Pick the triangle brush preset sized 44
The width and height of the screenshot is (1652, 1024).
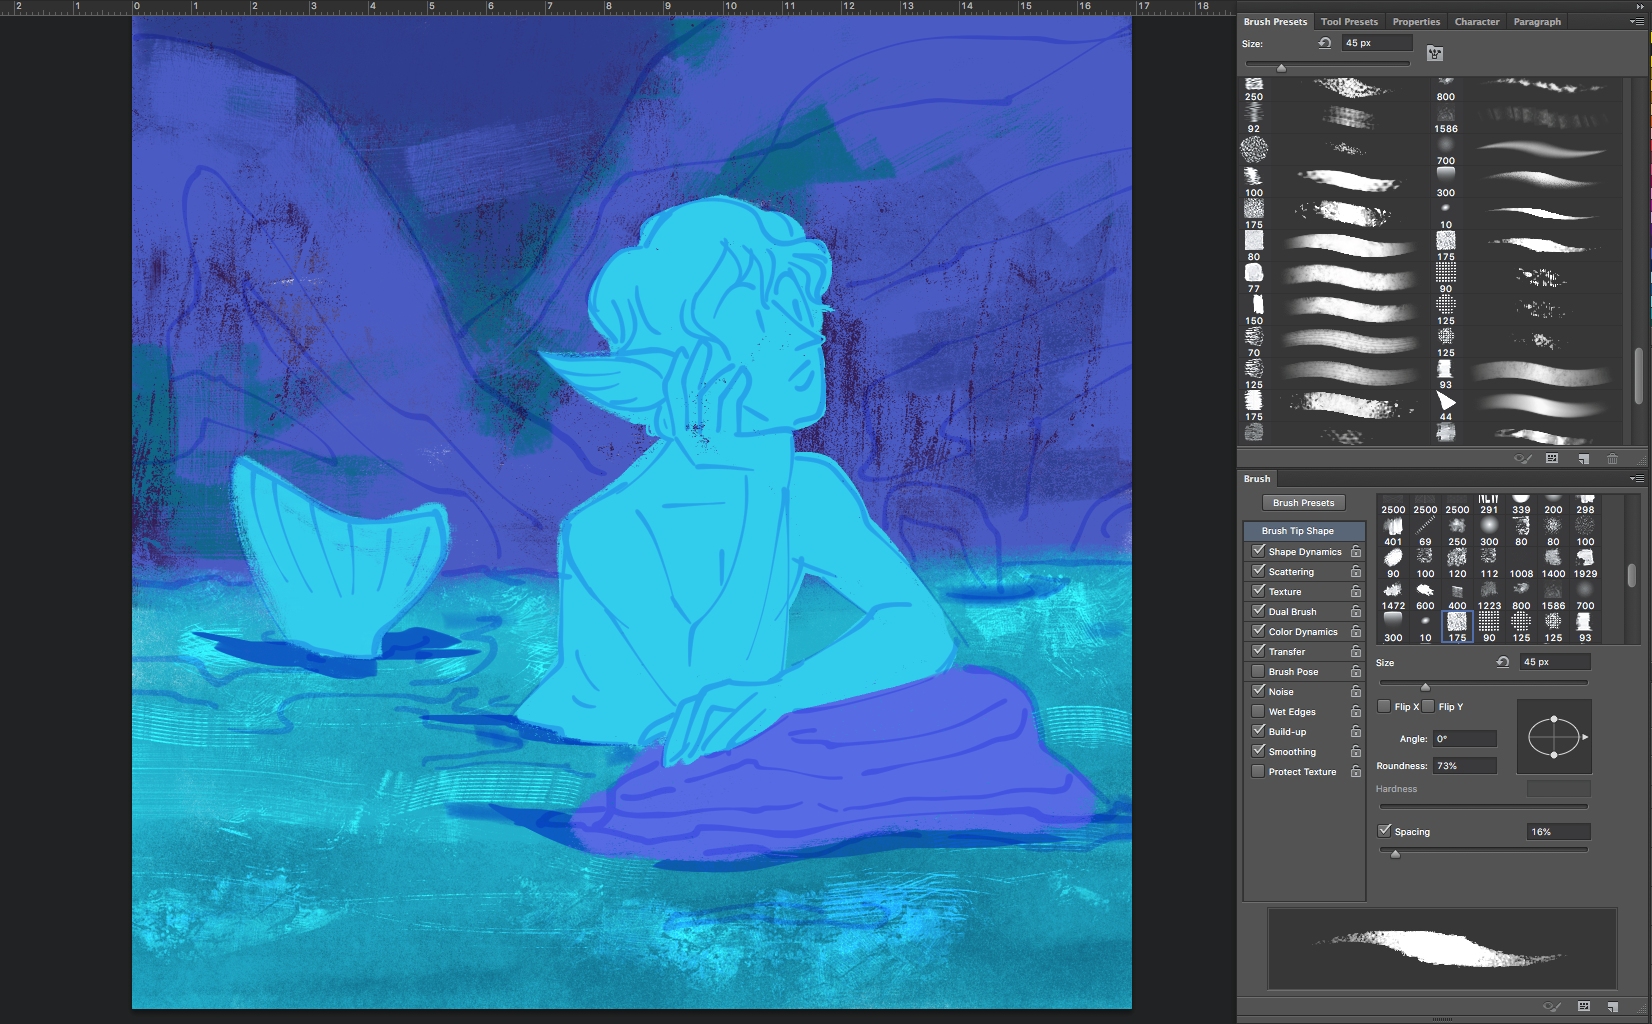click(1446, 402)
